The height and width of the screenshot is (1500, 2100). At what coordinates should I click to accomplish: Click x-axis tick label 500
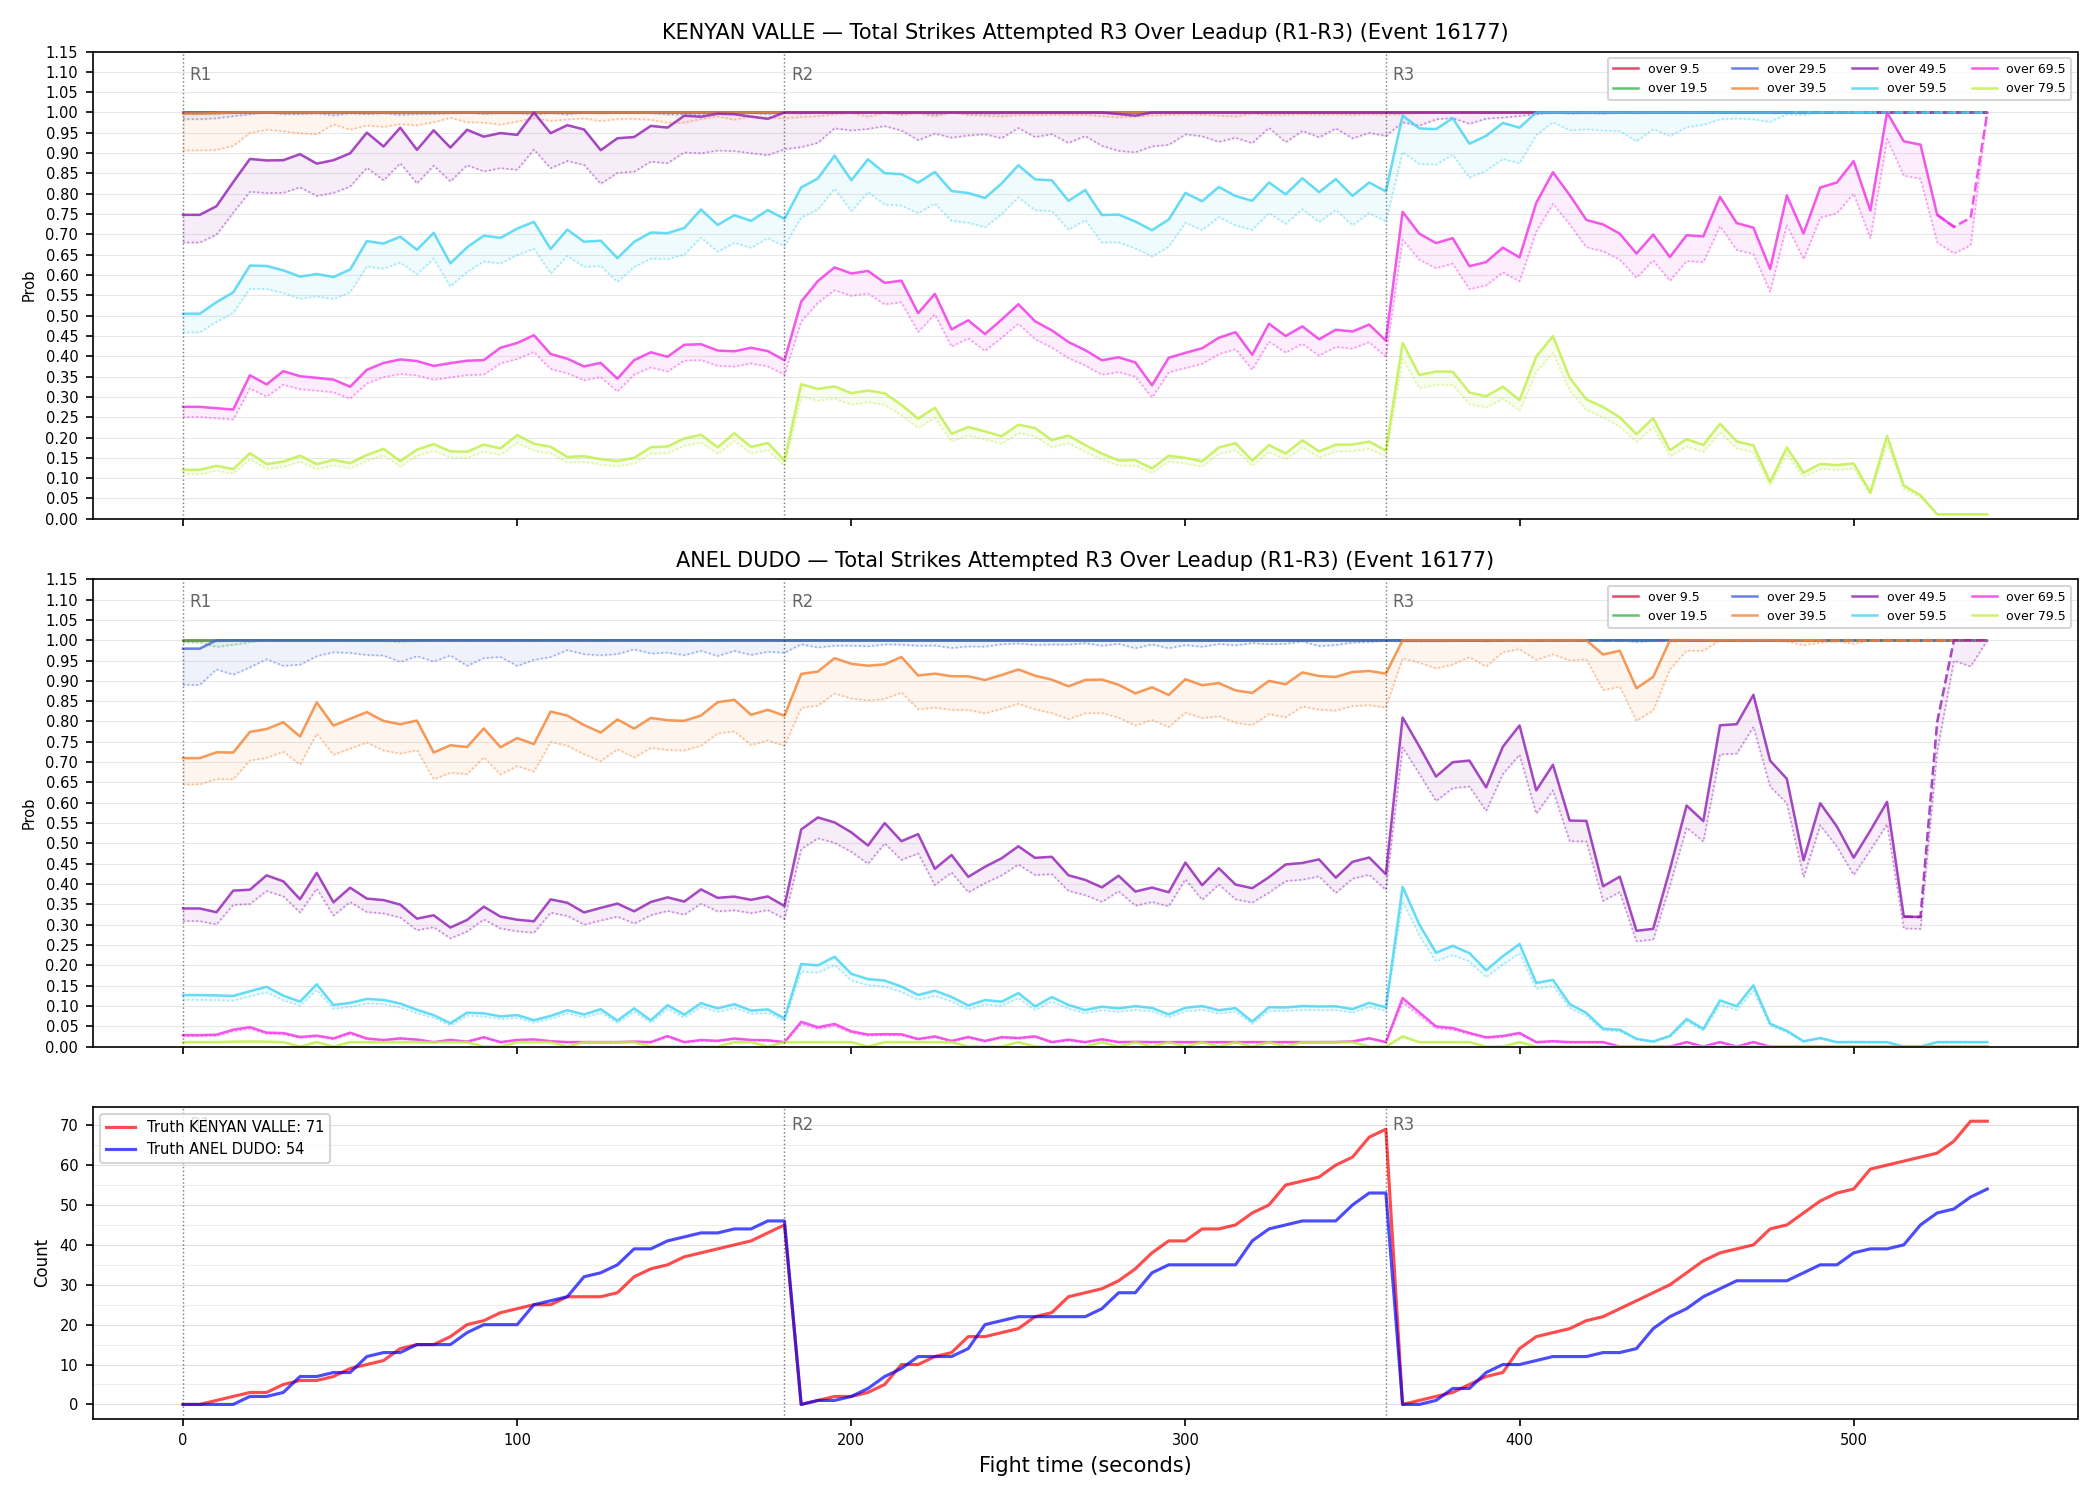pos(1854,1440)
